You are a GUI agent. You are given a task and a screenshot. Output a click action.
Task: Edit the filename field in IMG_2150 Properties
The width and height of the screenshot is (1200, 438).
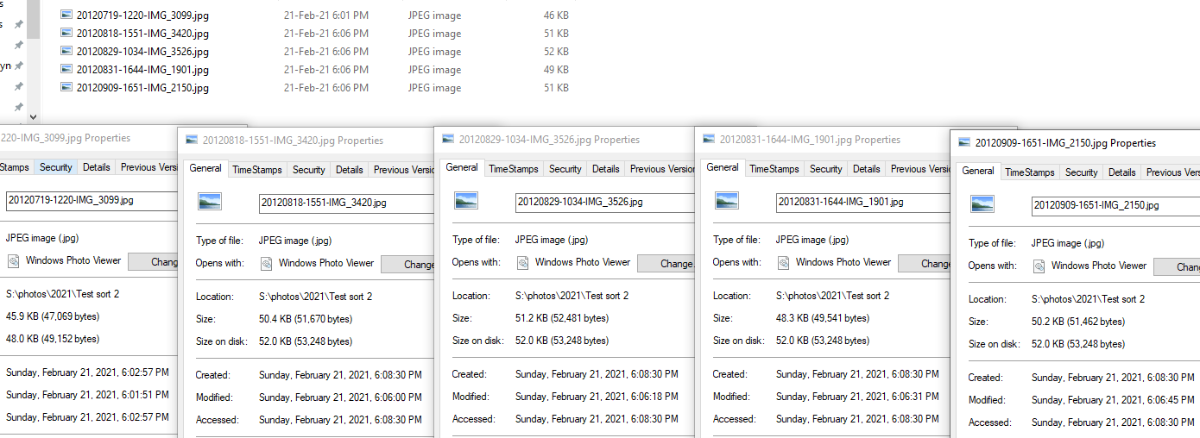click(1116, 205)
